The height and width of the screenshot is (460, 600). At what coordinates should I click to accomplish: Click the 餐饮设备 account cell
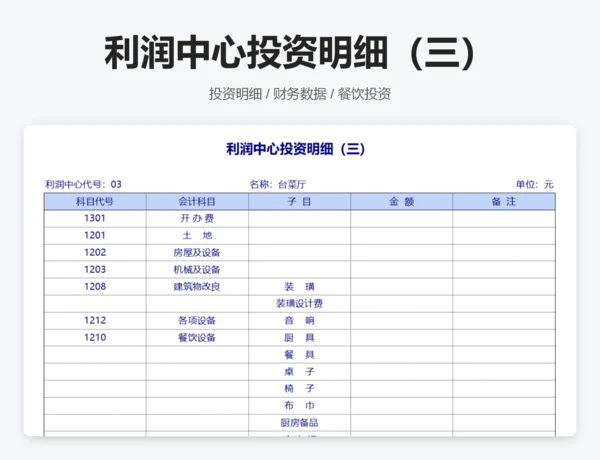point(197,338)
